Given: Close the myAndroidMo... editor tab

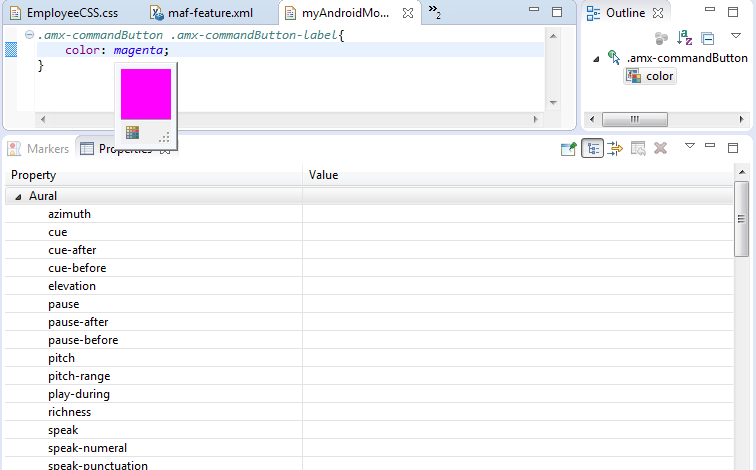Looking at the screenshot, I should [408, 13].
